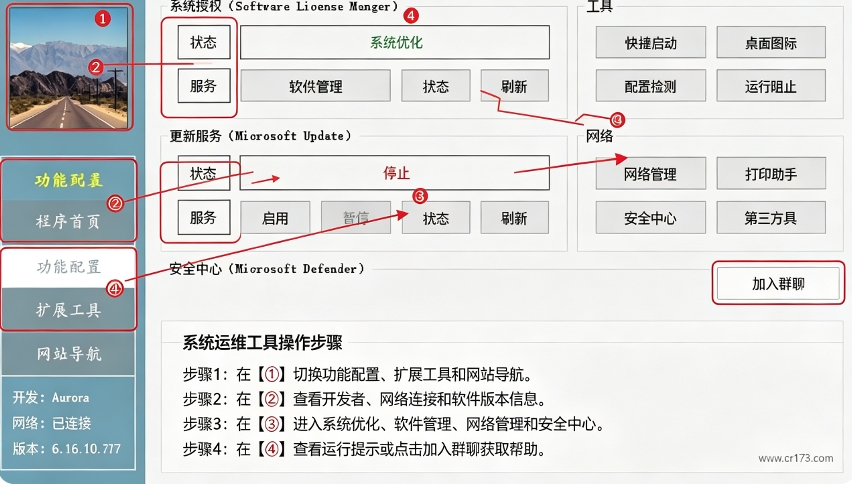Screen dimensions: 852x484
Task: Click the 步骤1 instruction line
Action: 359,374
